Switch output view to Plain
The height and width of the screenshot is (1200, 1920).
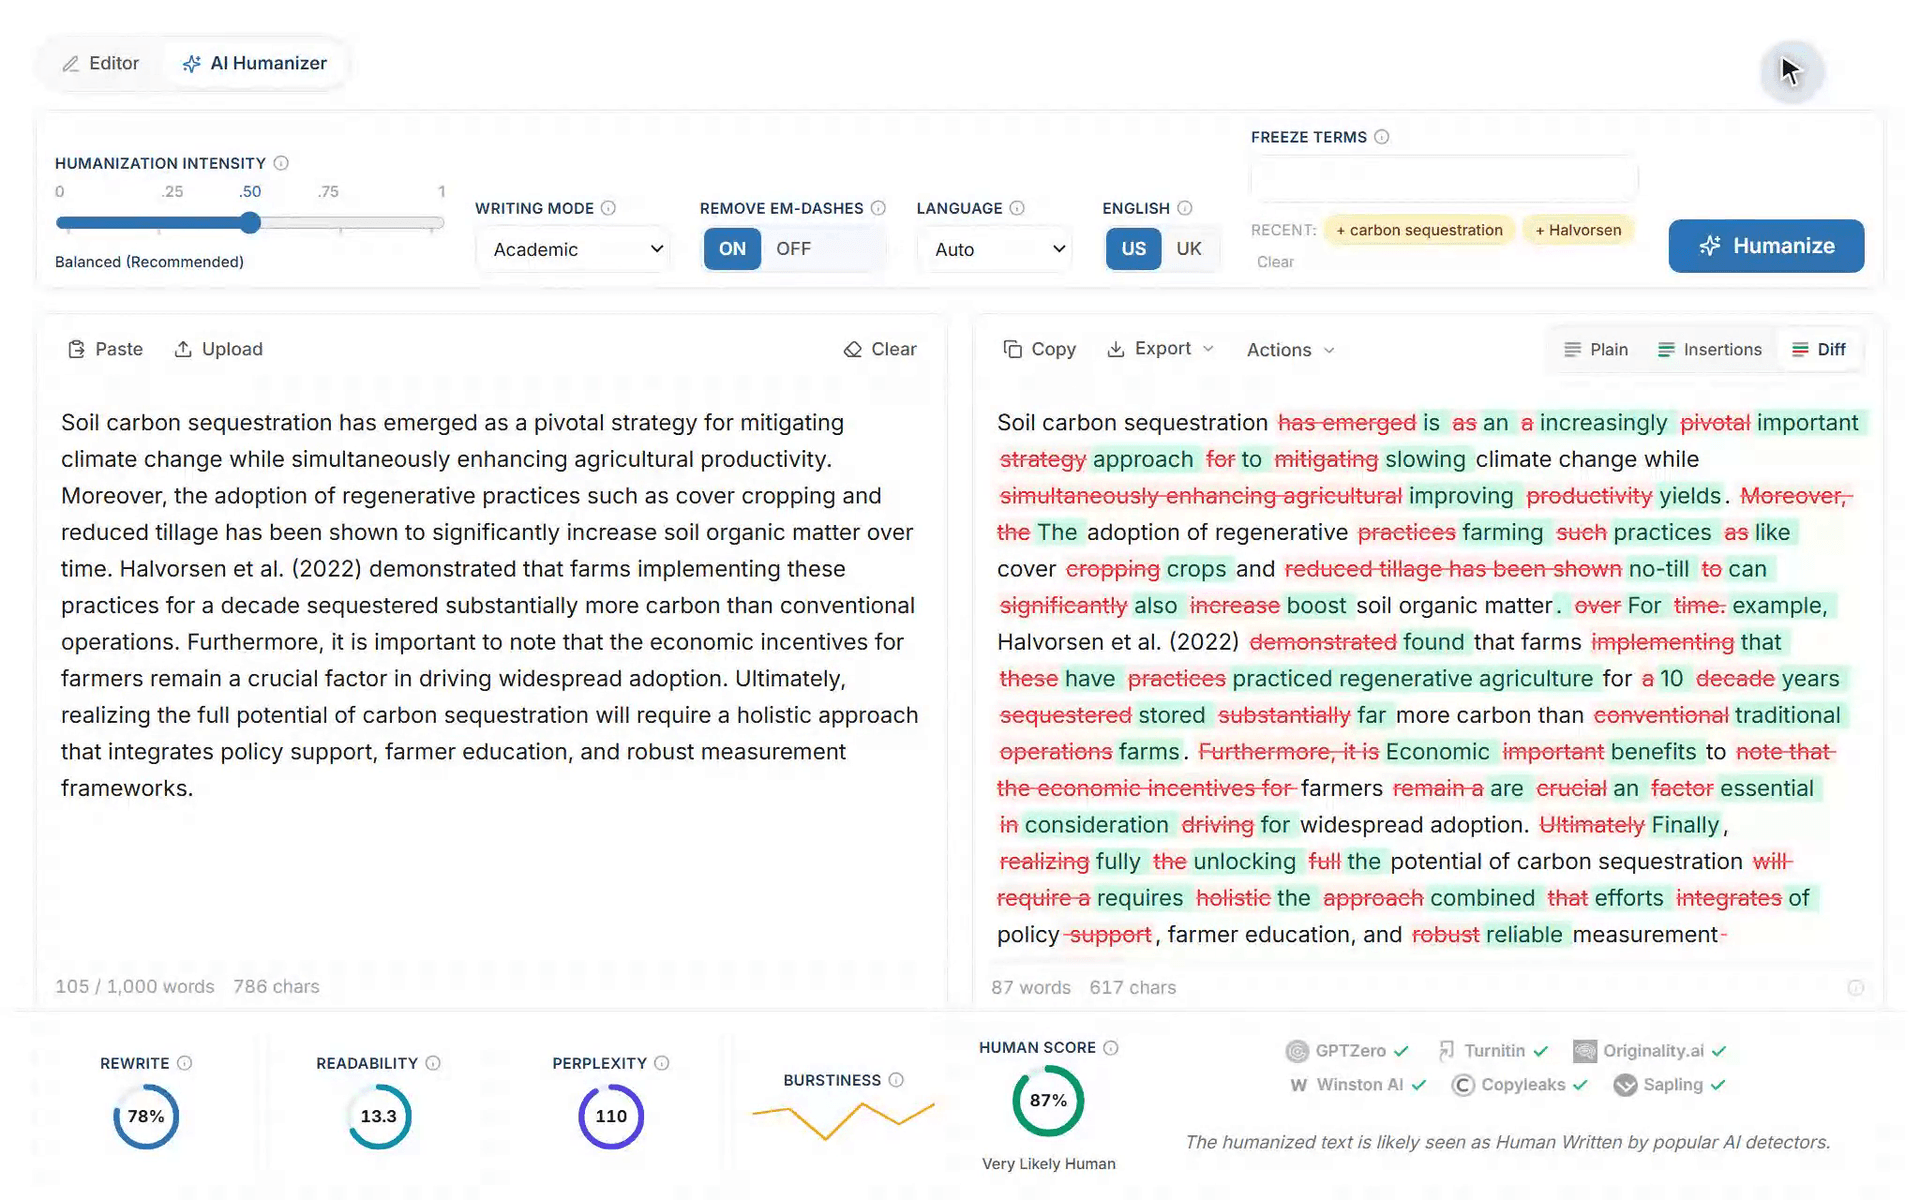pyautogui.click(x=1596, y=349)
